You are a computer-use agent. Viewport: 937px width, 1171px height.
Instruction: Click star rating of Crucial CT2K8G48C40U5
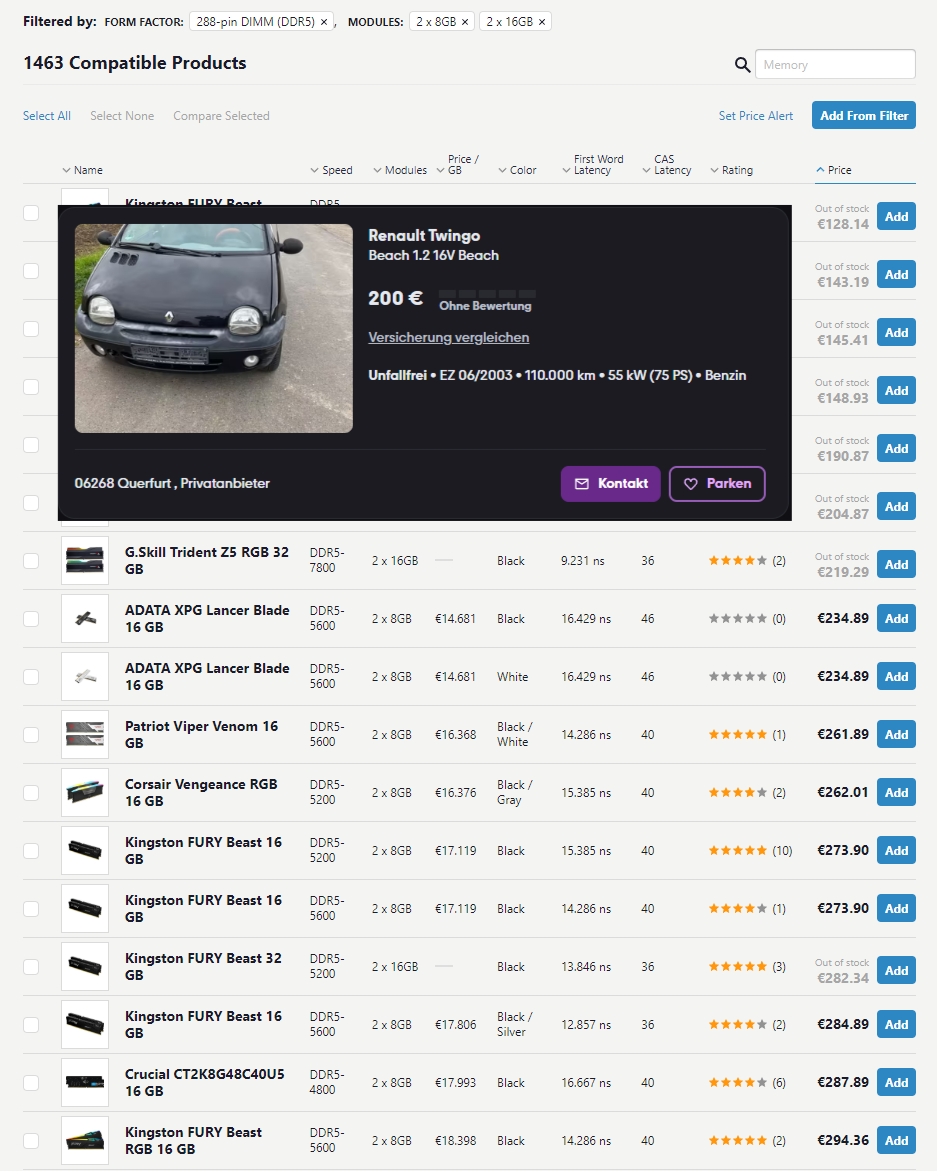[x=738, y=1083]
